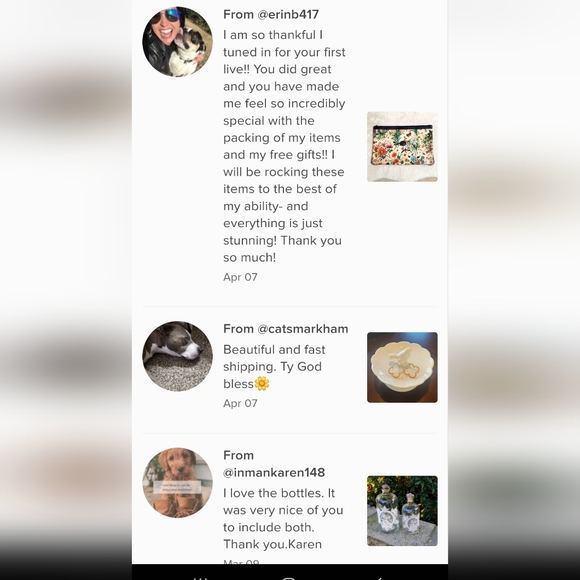Tap Android back navigation arrow

click(x=379, y=578)
